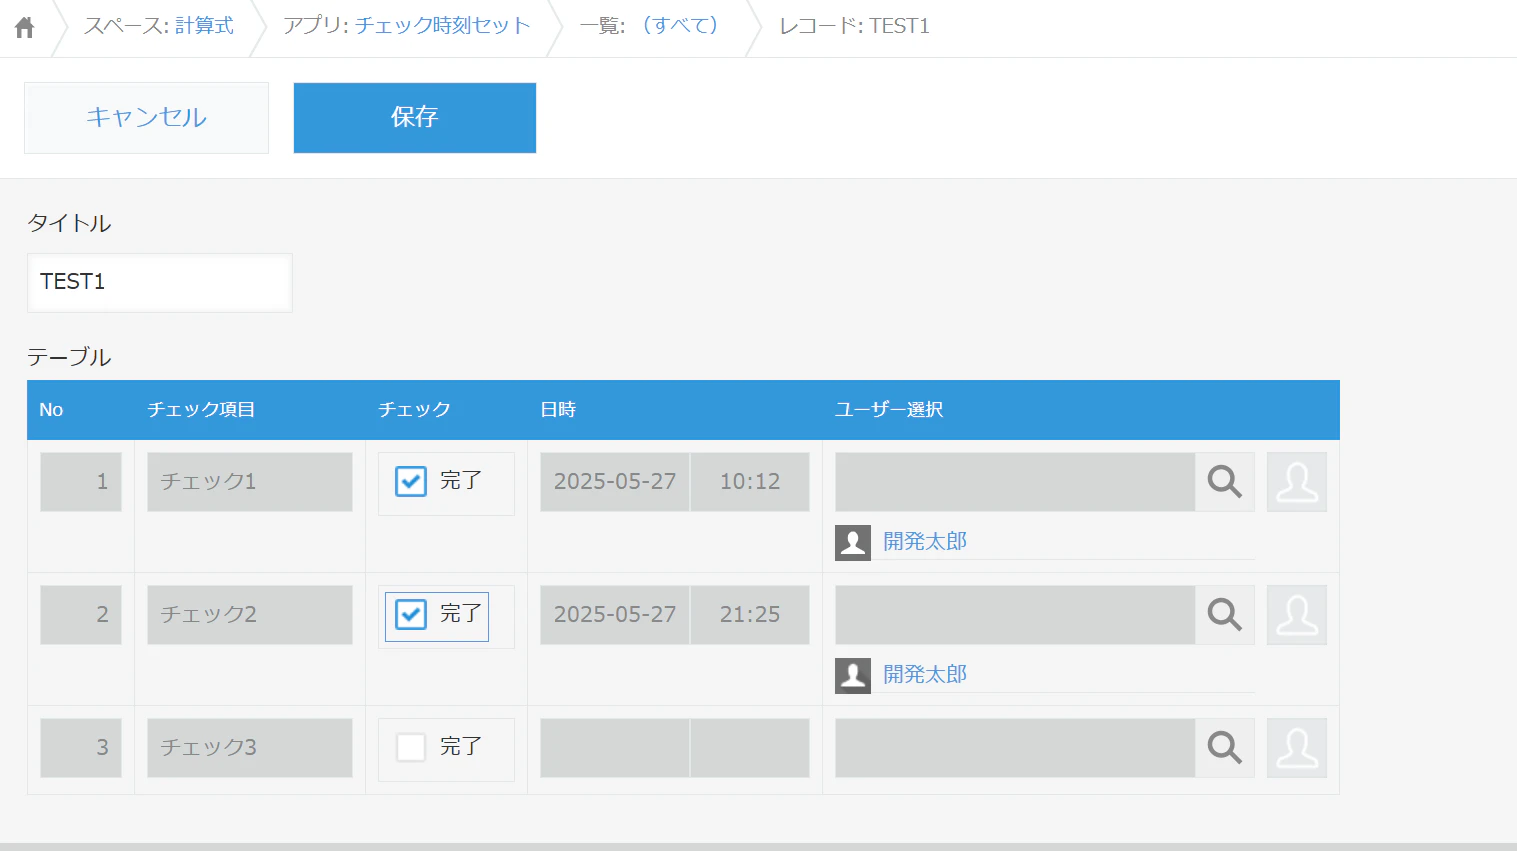The width and height of the screenshot is (1517, 851).
Task: Click レコード: TEST1 breadcrumb text
Action: (854, 26)
